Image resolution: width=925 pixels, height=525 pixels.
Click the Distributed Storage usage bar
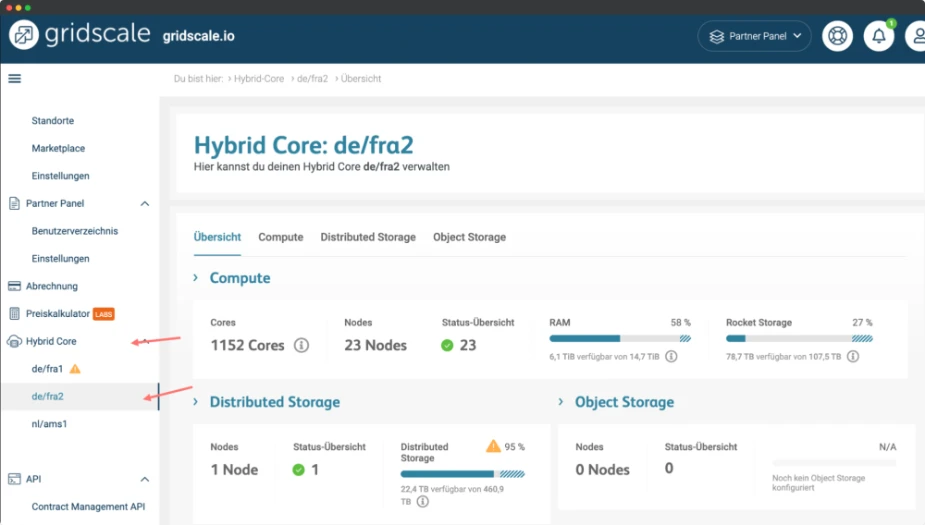462,474
